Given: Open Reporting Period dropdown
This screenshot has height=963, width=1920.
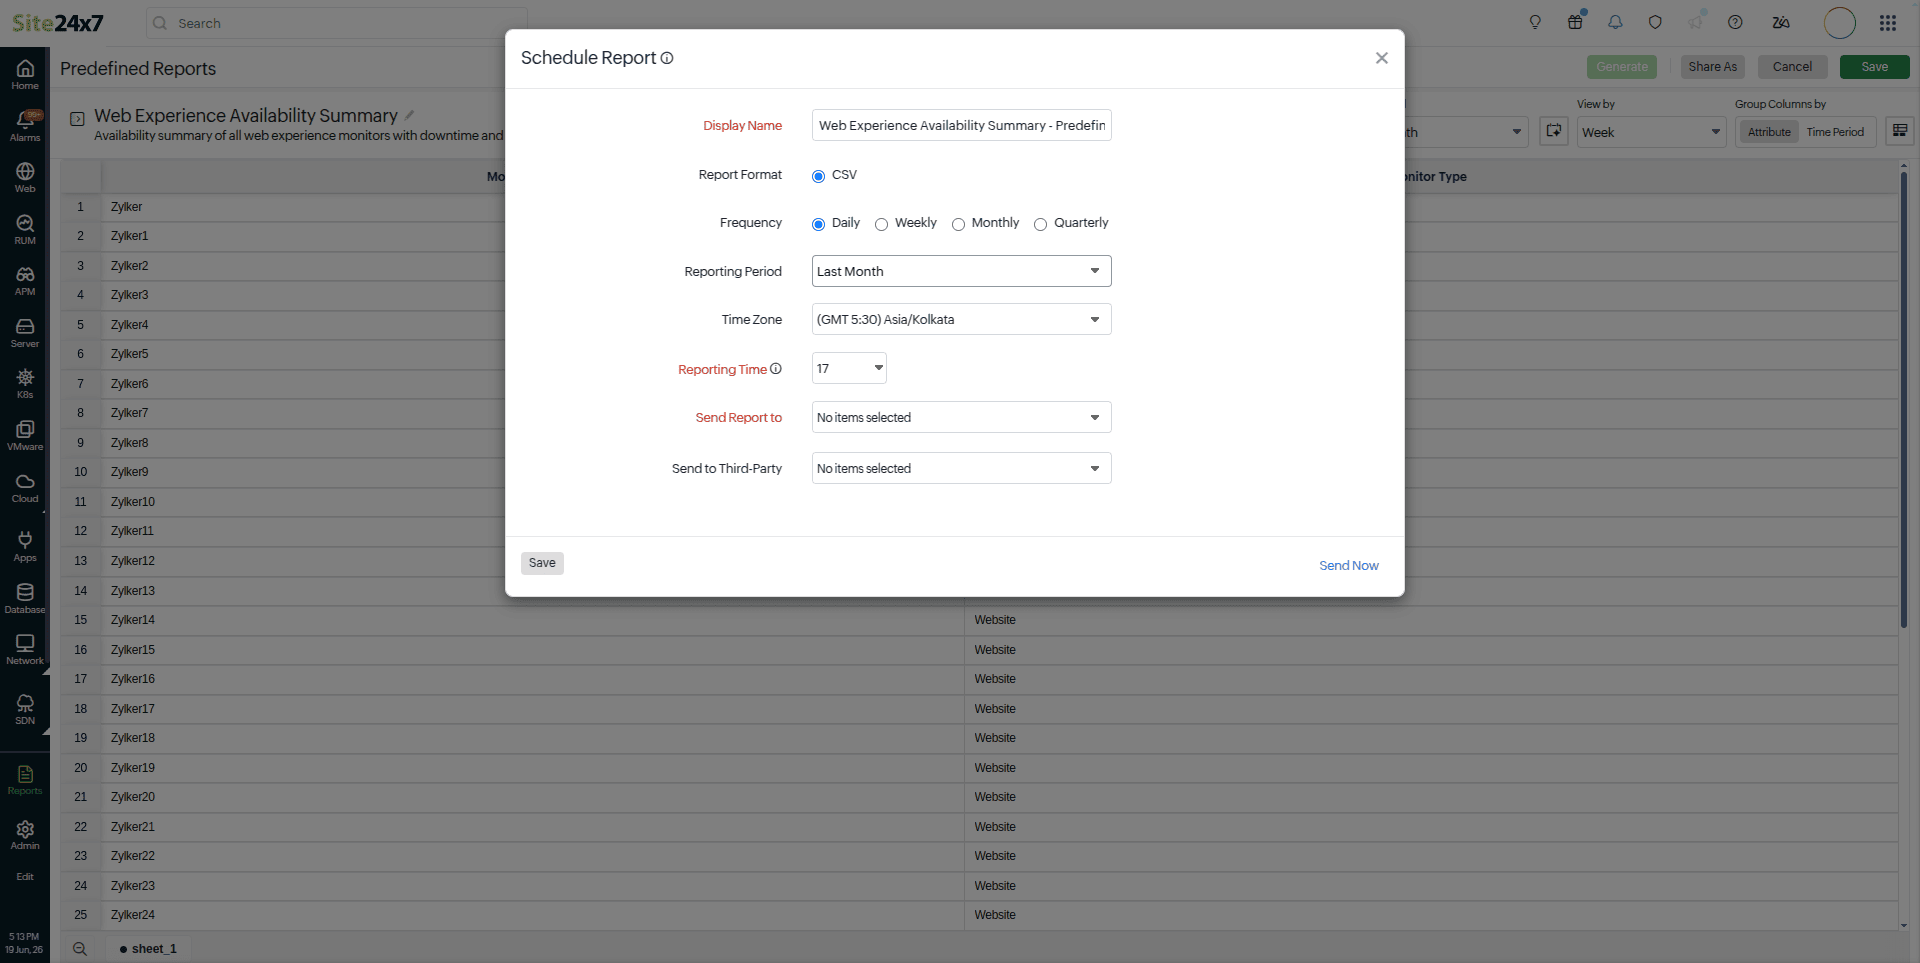Looking at the screenshot, I should click(x=961, y=271).
